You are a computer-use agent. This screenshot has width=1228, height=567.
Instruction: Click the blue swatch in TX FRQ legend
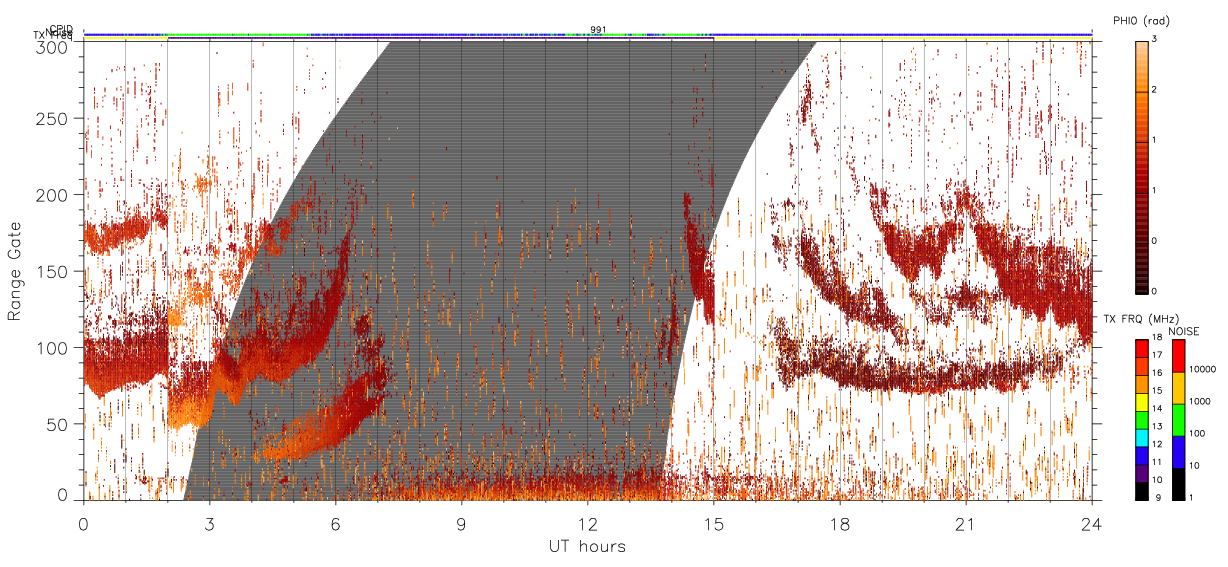click(1142, 454)
